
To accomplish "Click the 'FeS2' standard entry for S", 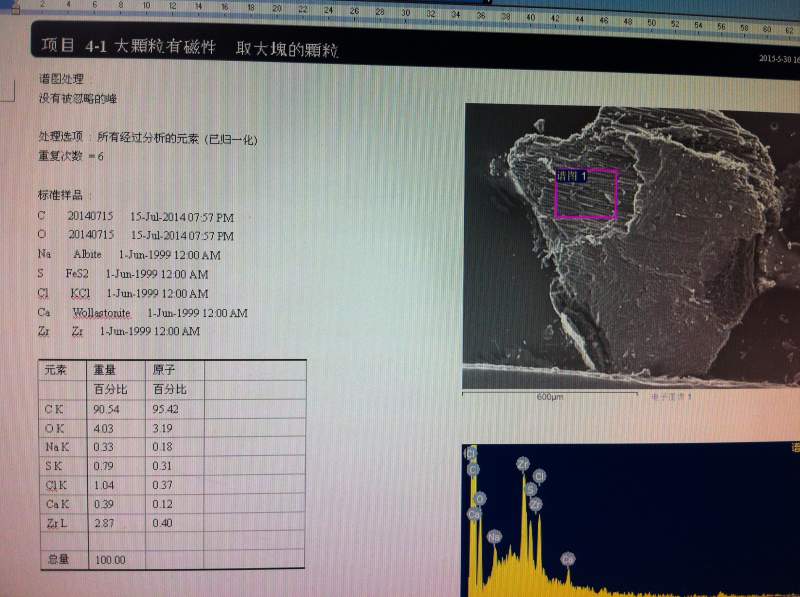I will coord(77,273).
